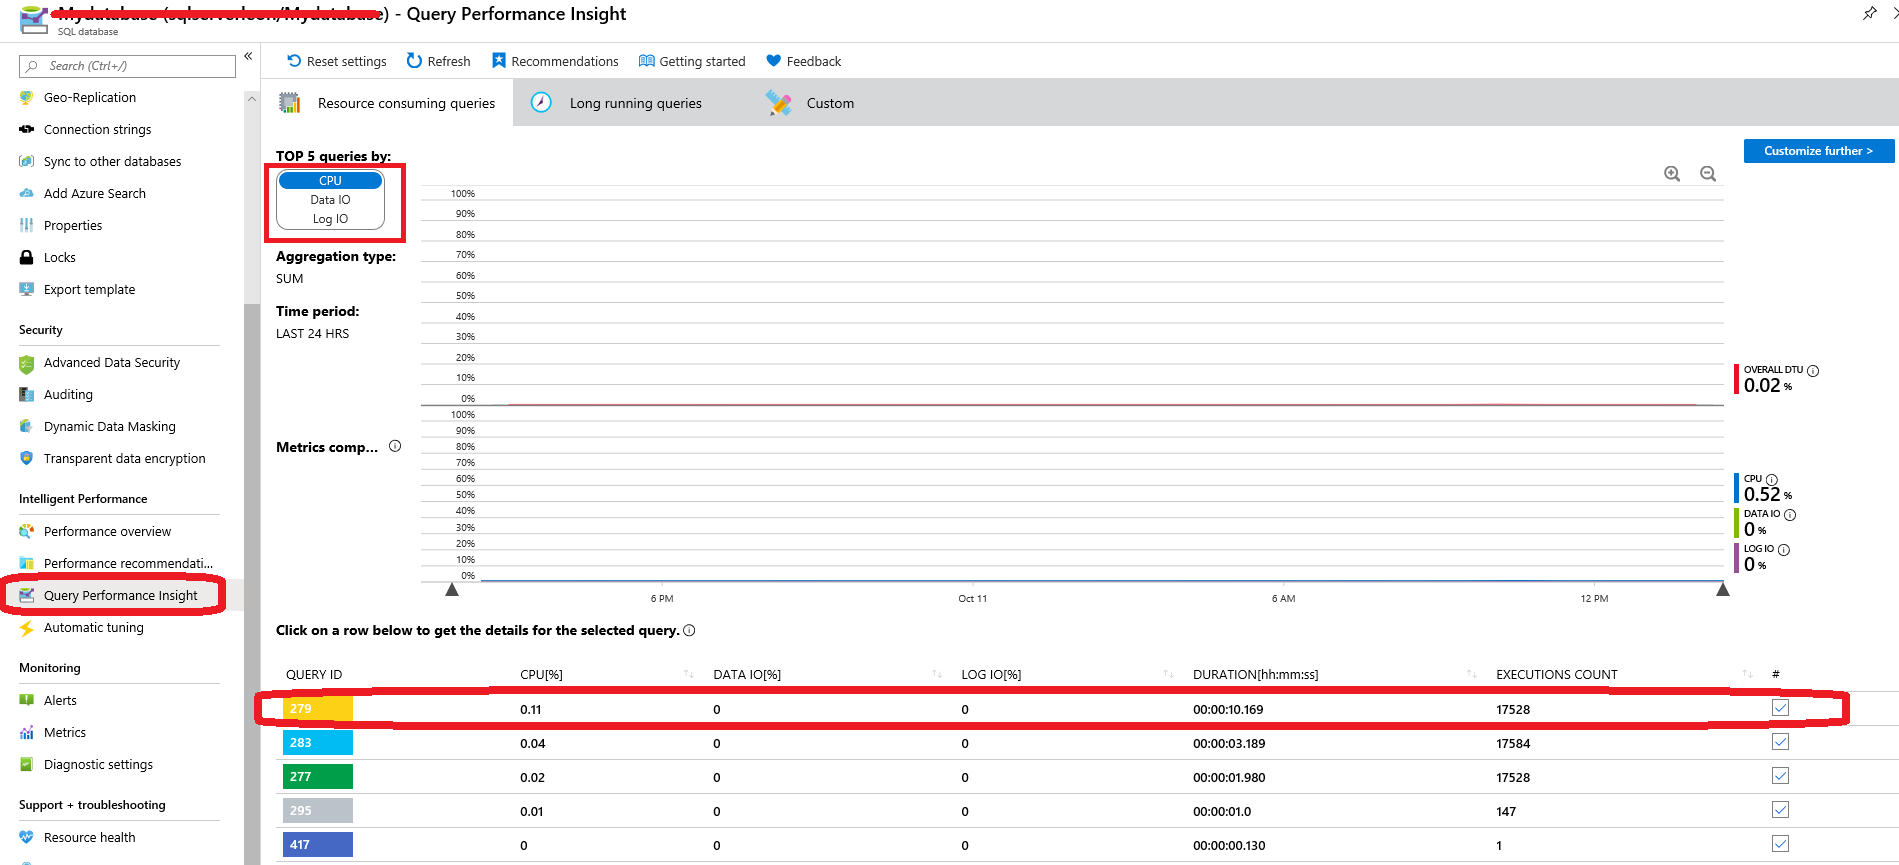This screenshot has height=865, width=1899.
Task: Click the Locks padlock icon
Action: [27, 257]
